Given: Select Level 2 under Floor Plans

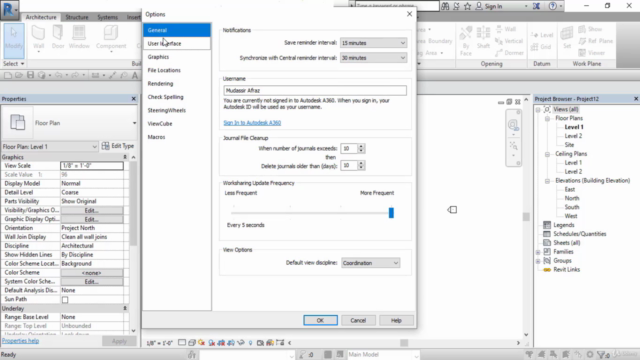Looking at the screenshot, I should point(573,136).
